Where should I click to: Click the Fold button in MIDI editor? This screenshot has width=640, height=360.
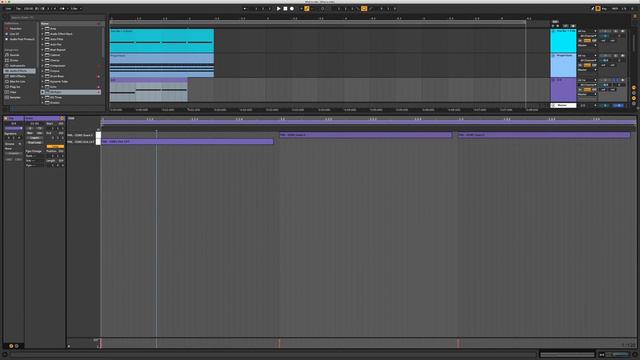coord(71,118)
